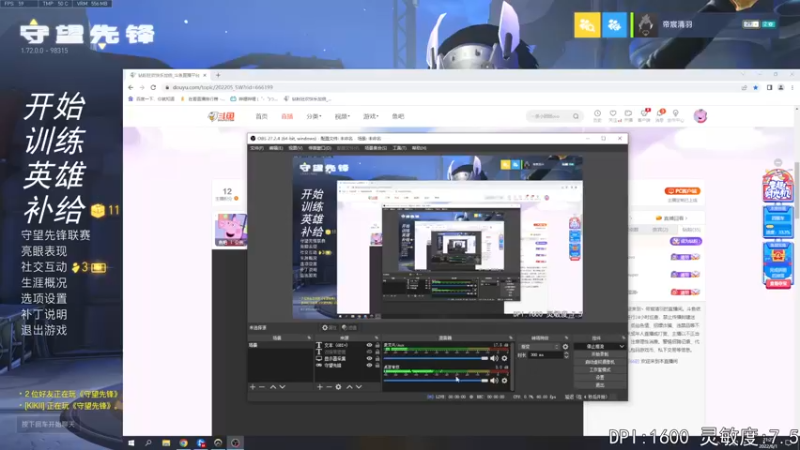Select 退出游戏 in Overwatch menu
This screenshot has height=450, width=800.
click(x=44, y=330)
